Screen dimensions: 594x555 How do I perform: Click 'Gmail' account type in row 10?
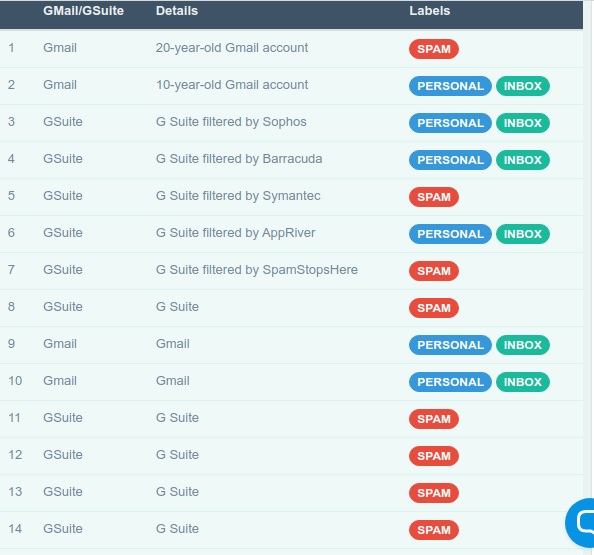[x=60, y=381]
